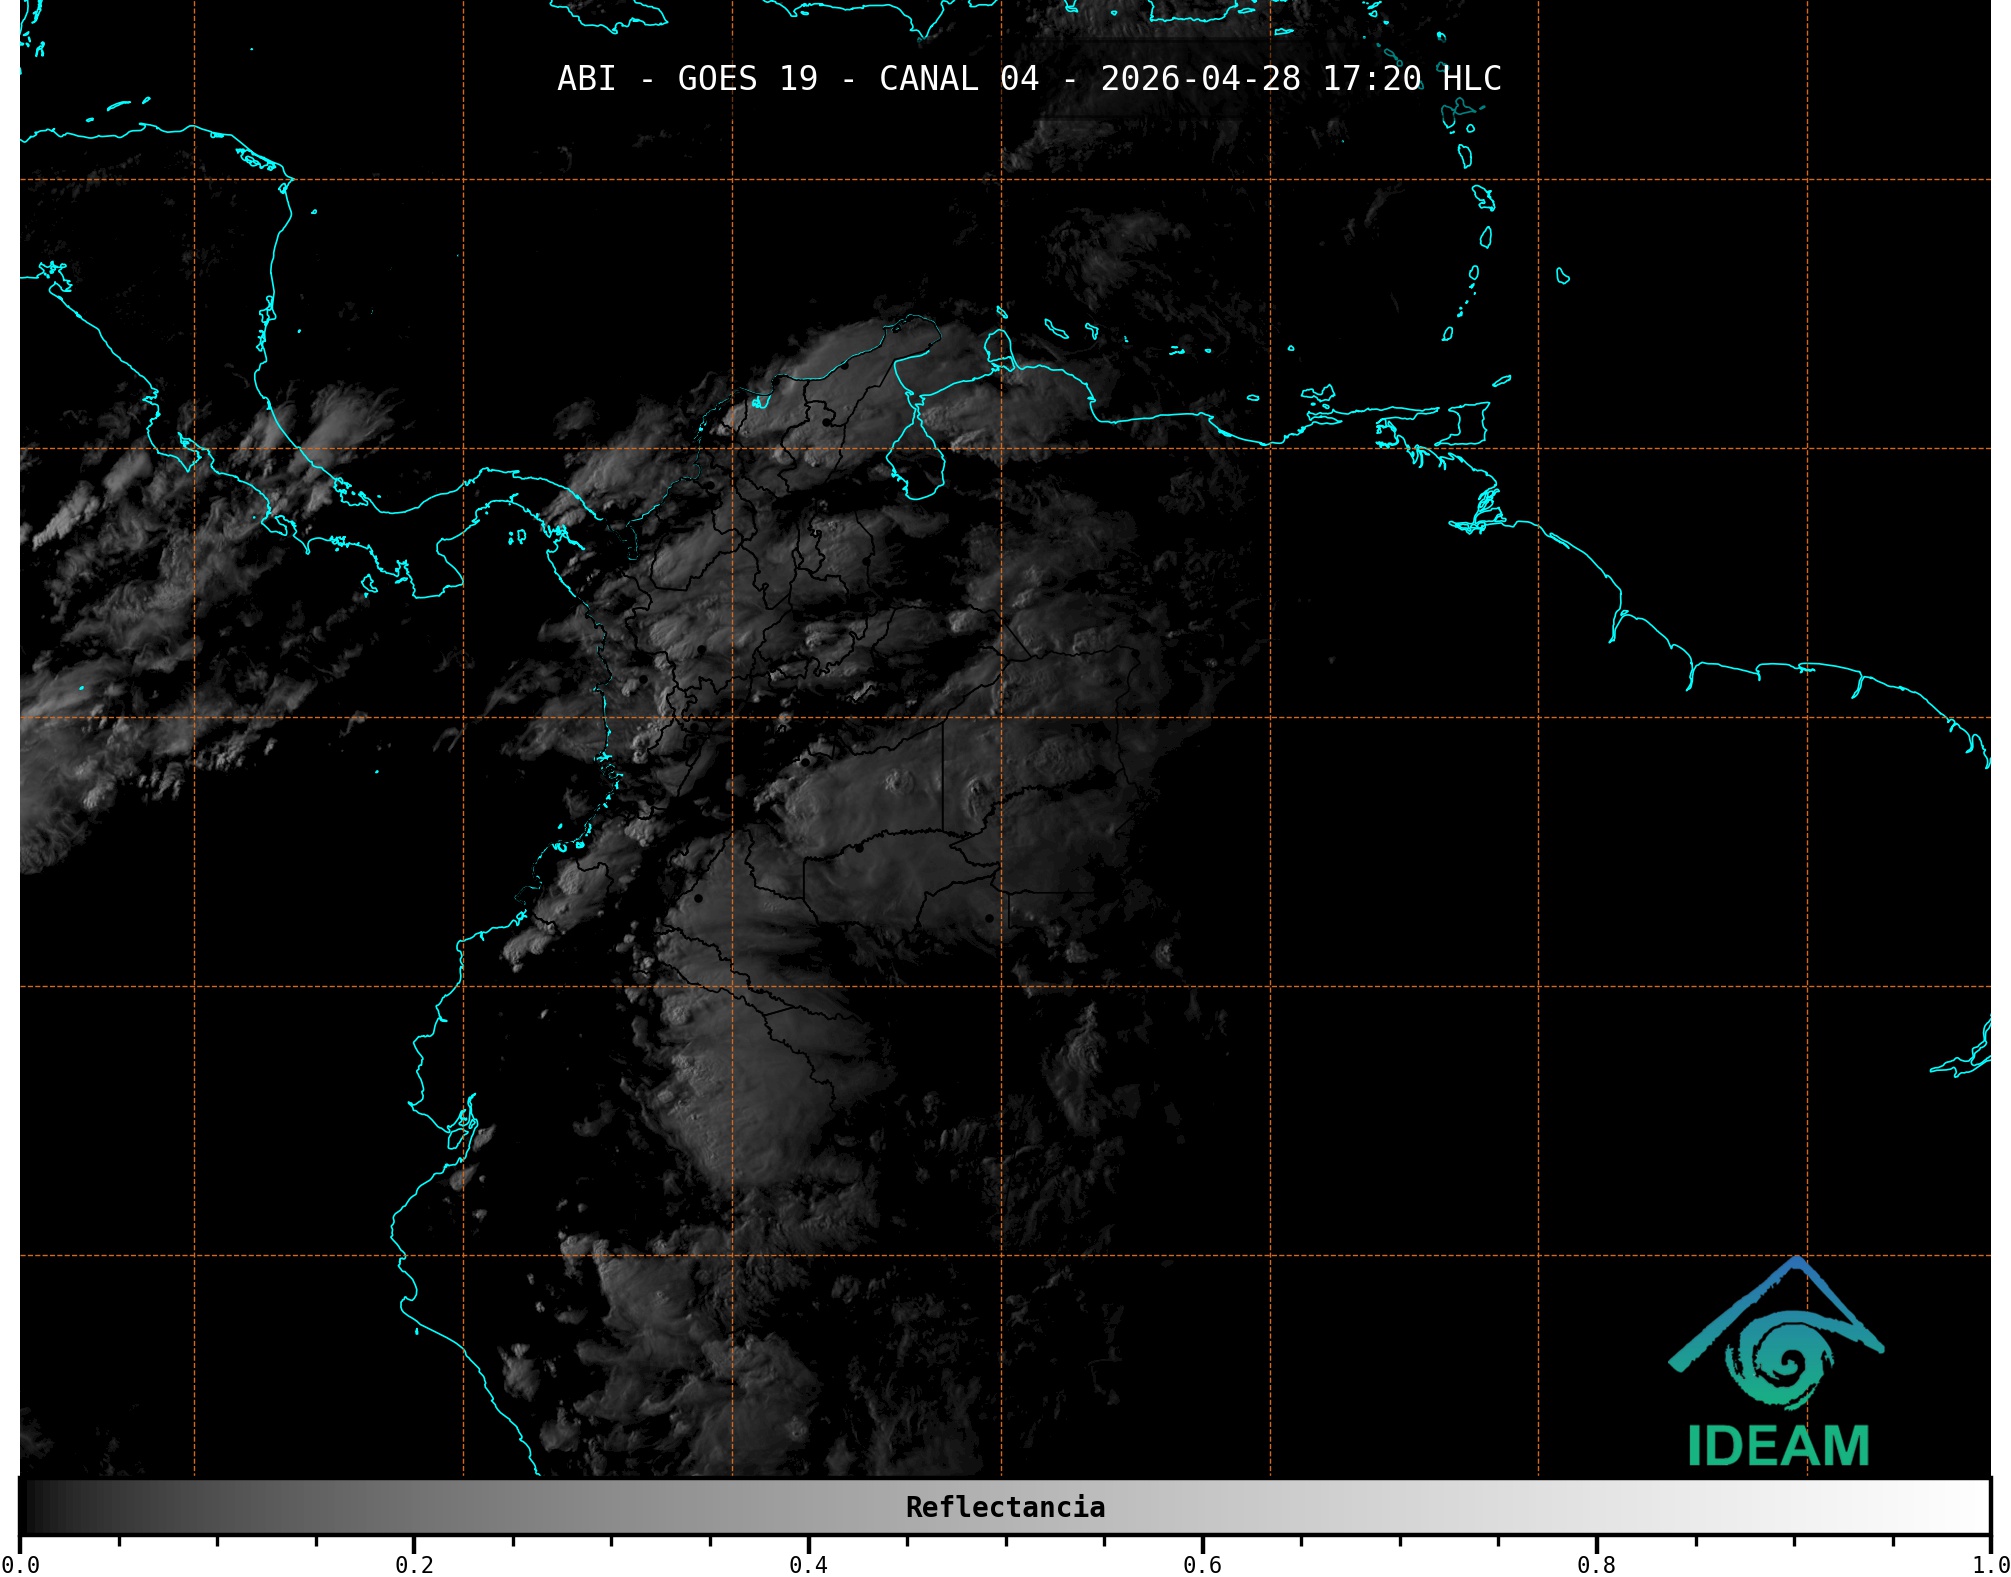Click the 0.4 tick label on colorbar
Image resolution: width=2011 pixels, height=1577 pixels.
pyautogui.click(x=808, y=1564)
